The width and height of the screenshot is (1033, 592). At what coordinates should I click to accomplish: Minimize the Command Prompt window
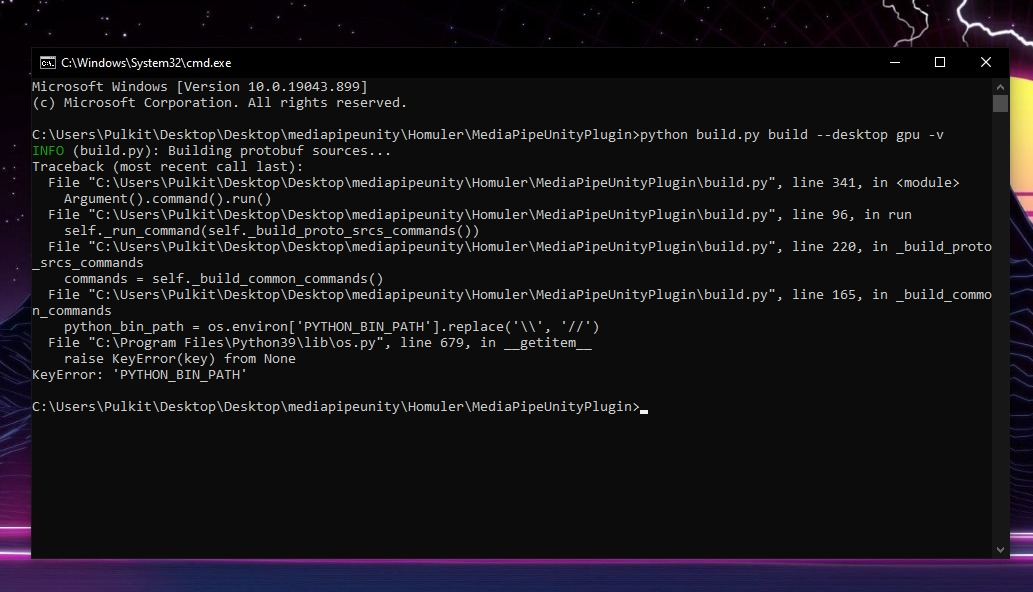(x=893, y=62)
